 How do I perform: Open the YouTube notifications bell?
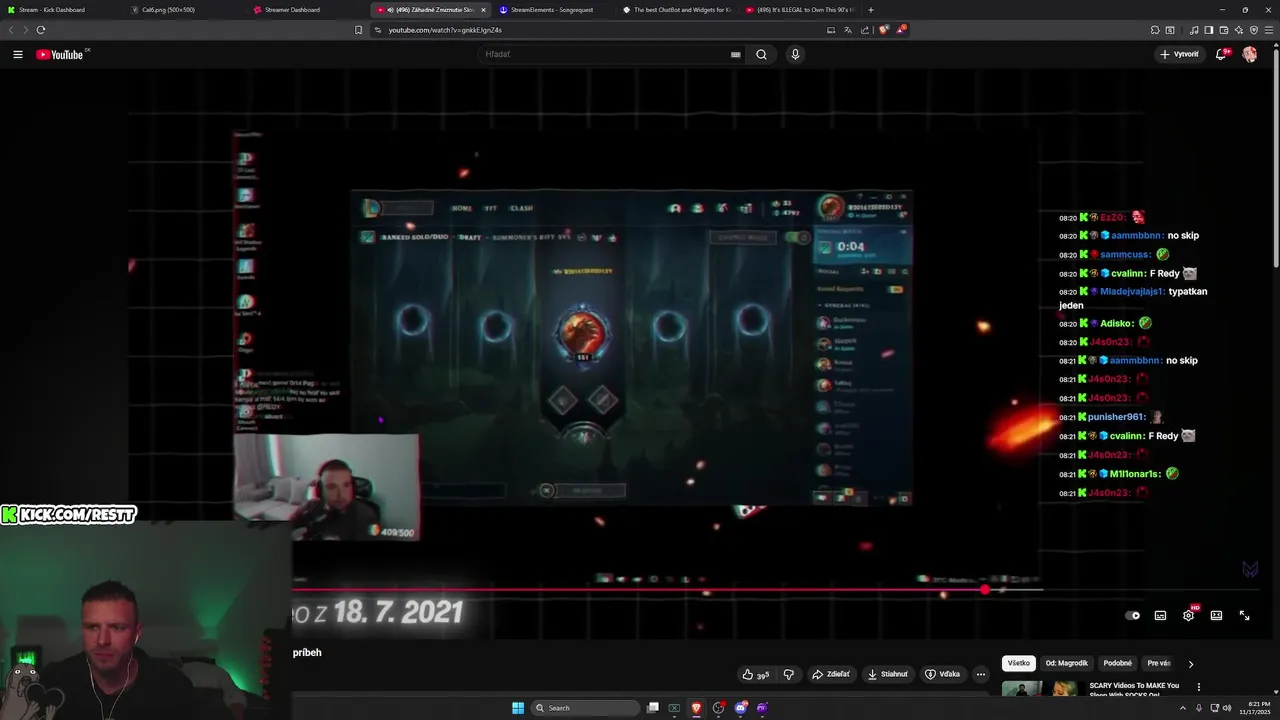pyautogui.click(x=1221, y=54)
